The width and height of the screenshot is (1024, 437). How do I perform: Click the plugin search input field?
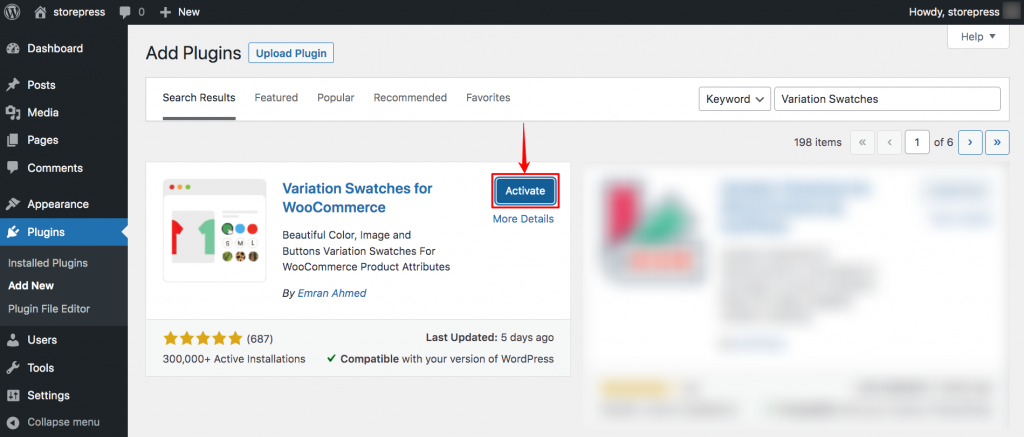[x=887, y=99]
